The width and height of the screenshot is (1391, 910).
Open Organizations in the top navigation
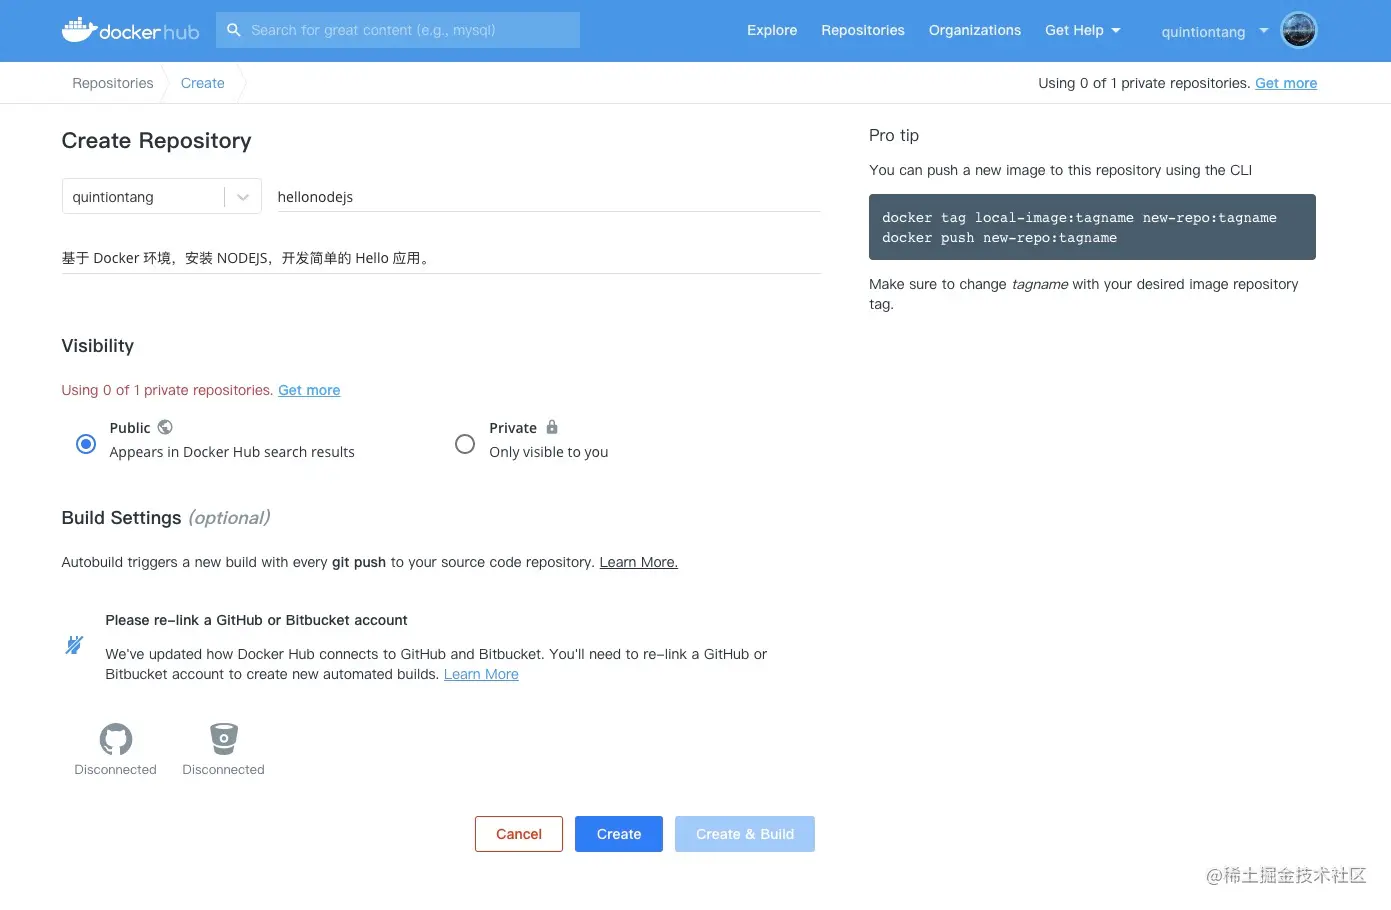coord(975,30)
